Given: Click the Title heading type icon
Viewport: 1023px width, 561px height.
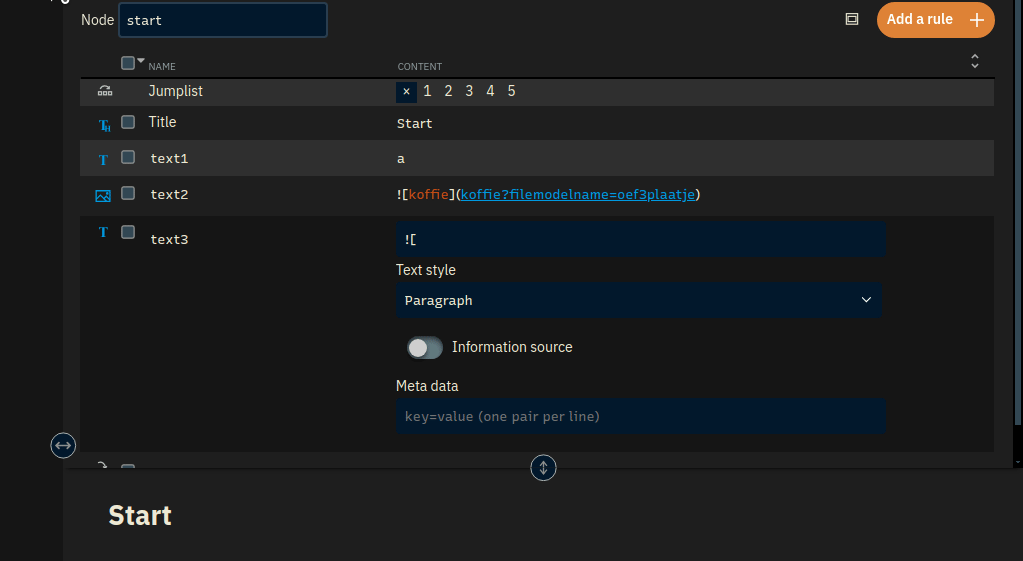Looking at the screenshot, I should coord(104,125).
